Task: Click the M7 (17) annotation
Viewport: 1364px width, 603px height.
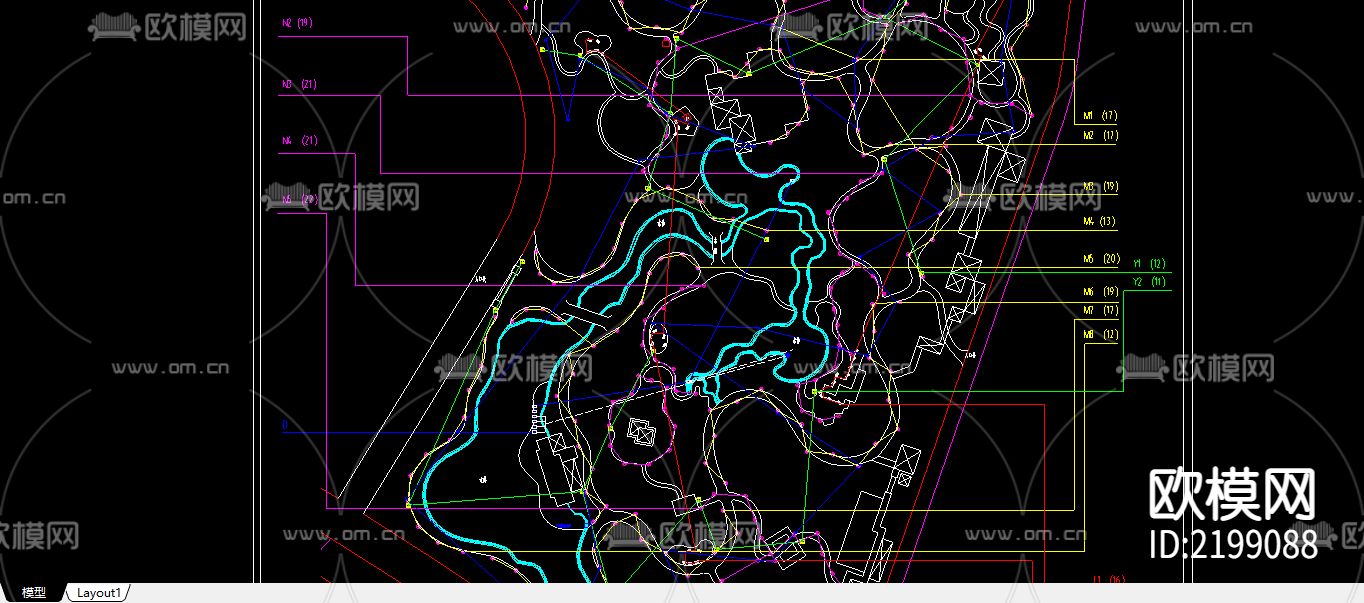Action: [1100, 311]
